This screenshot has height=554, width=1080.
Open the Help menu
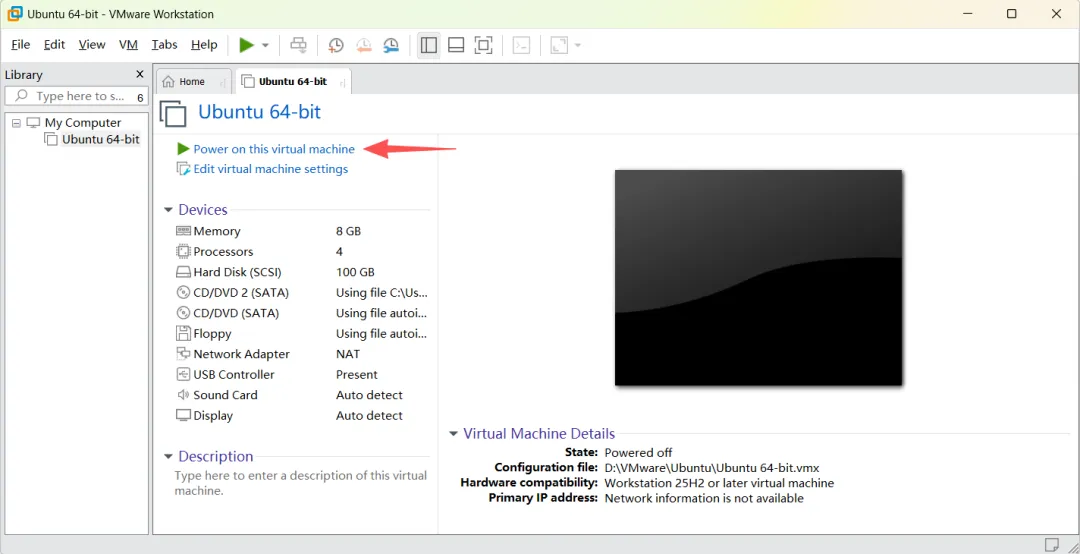click(x=204, y=45)
